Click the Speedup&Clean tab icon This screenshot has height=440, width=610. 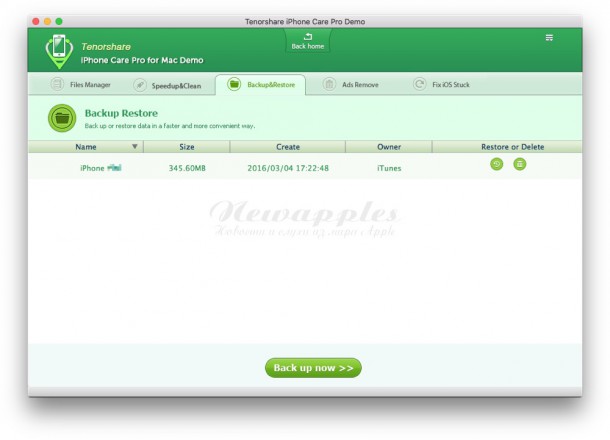pyautogui.click(x=140, y=85)
